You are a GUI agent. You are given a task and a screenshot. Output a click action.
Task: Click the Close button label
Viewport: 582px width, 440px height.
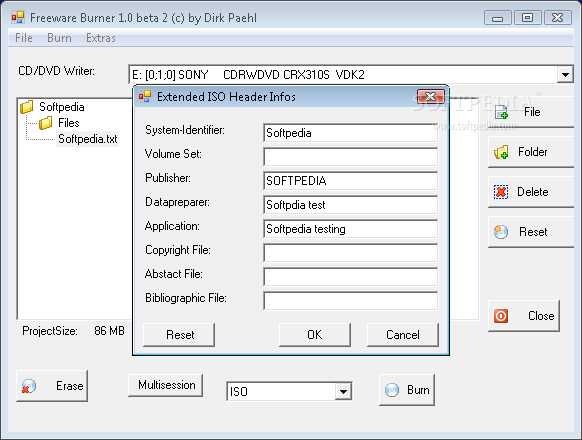click(541, 316)
